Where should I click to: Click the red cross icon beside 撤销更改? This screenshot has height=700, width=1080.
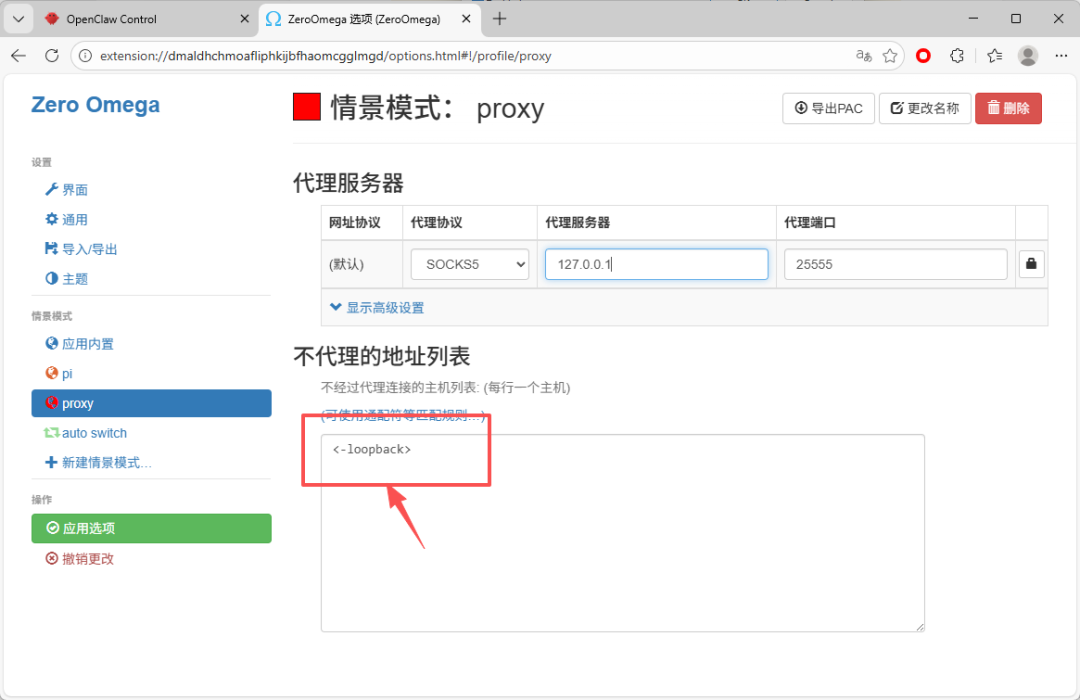(x=50, y=559)
